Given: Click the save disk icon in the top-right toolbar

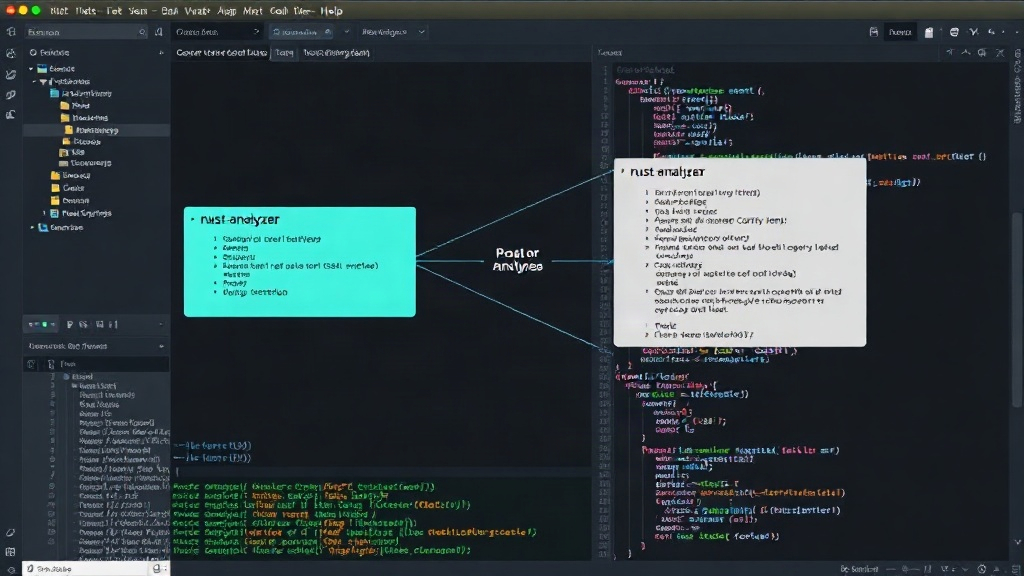Looking at the screenshot, I should [x=874, y=32].
